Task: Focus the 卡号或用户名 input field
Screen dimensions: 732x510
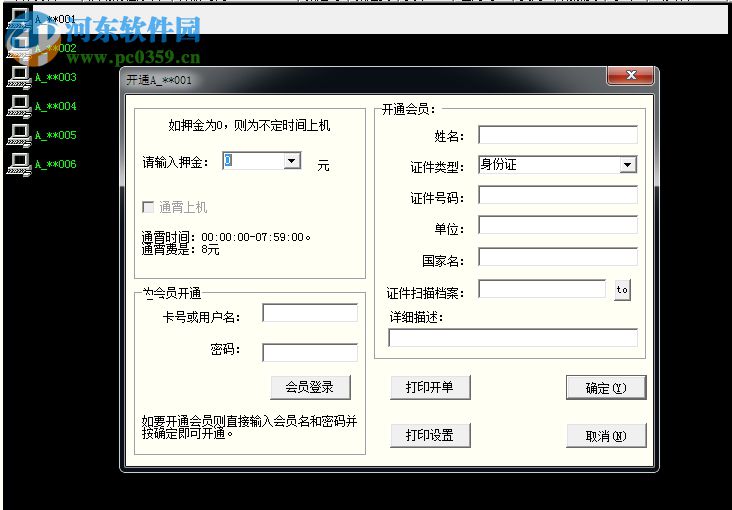Action: [310, 313]
